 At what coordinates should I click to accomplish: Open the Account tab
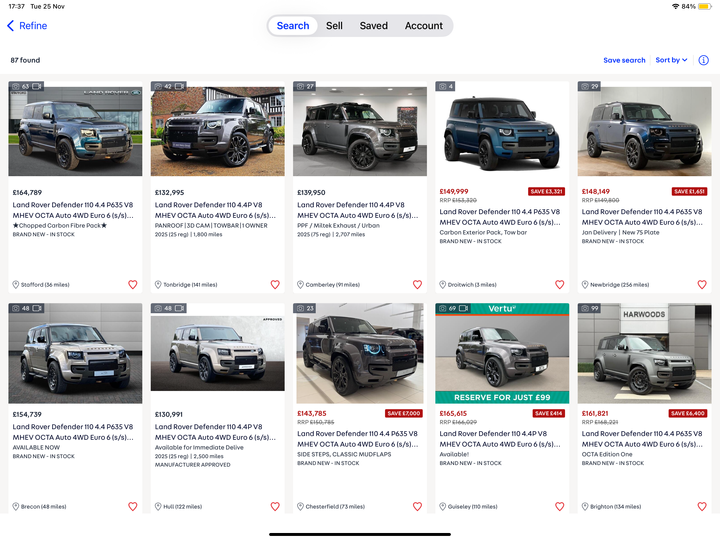(424, 26)
